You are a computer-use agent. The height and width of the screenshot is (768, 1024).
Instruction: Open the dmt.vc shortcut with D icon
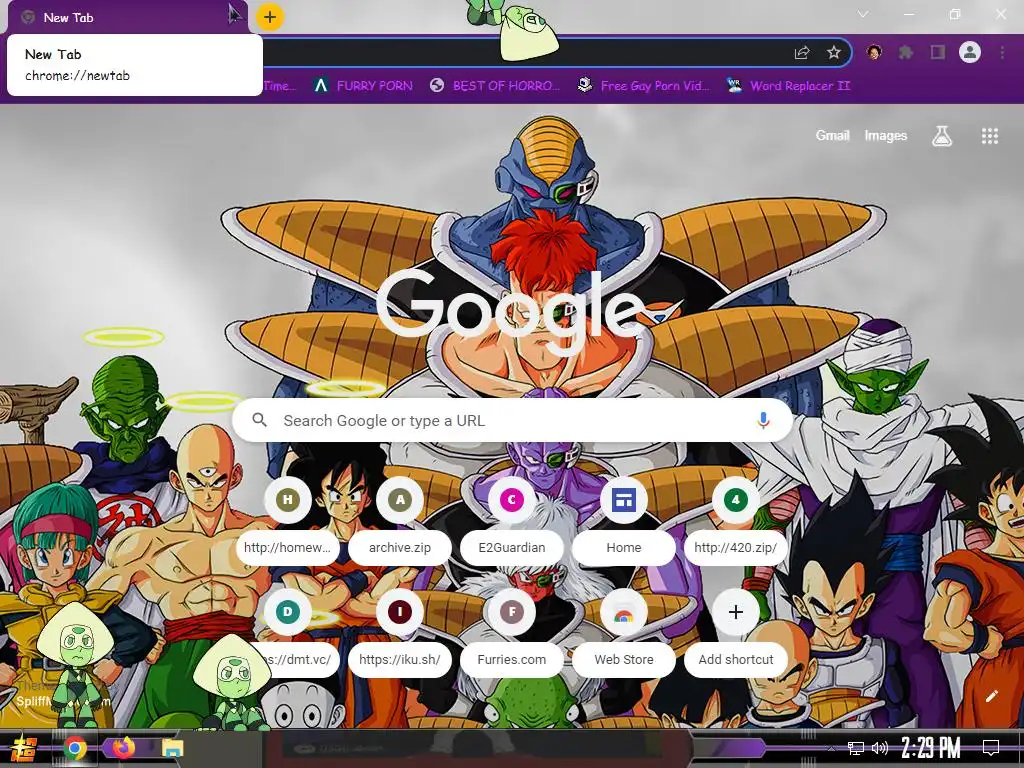(287, 632)
